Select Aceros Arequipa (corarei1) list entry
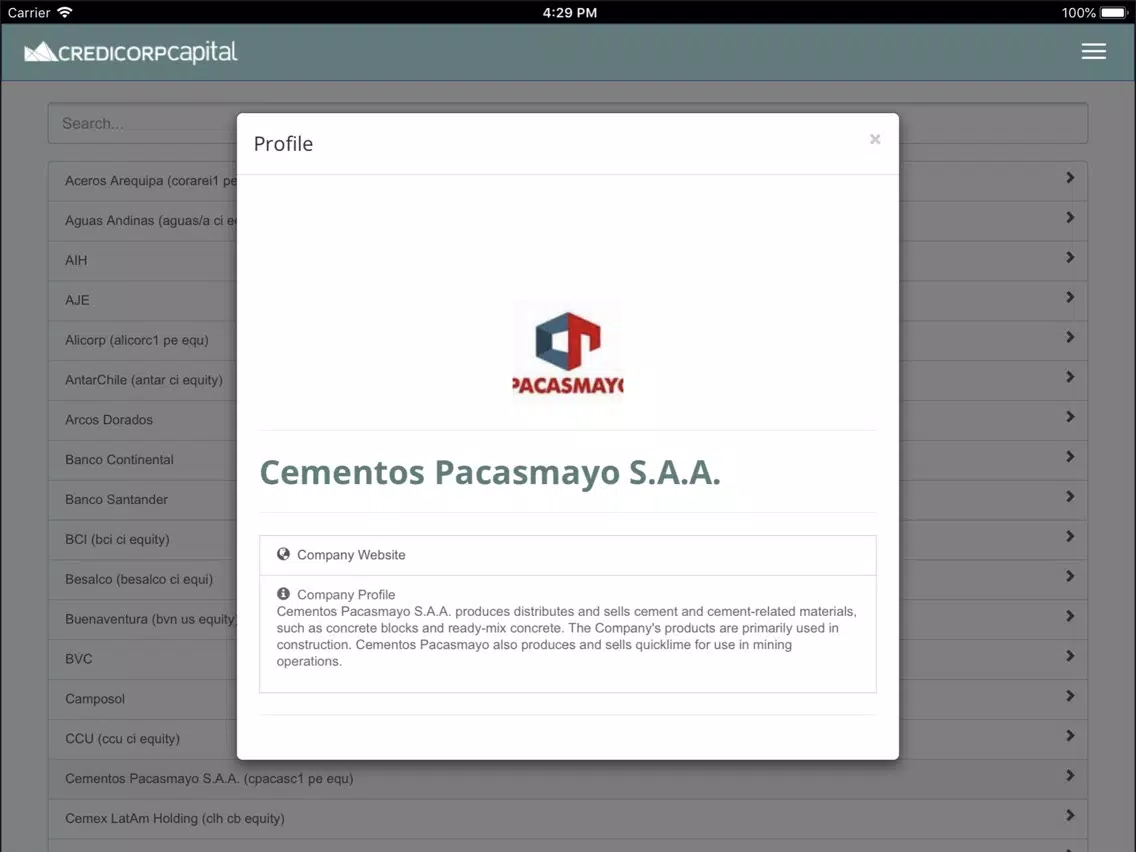The image size is (1136, 852). click(x=151, y=180)
